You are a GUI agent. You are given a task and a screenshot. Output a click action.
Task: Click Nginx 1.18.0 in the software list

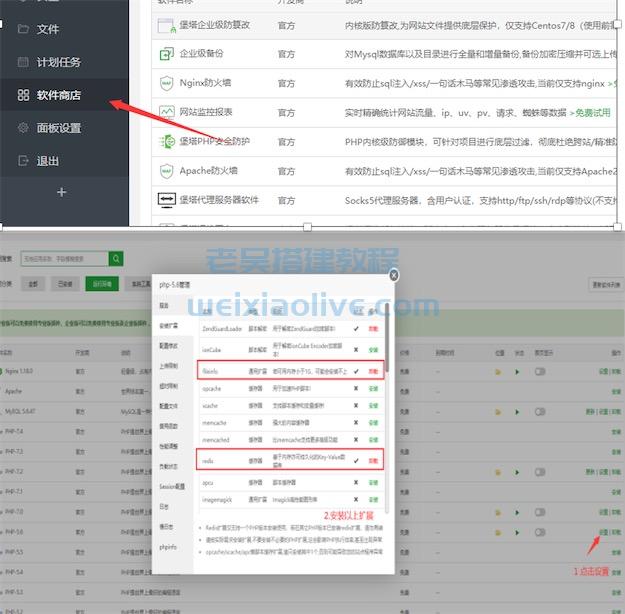pyautogui.click(x=18, y=371)
